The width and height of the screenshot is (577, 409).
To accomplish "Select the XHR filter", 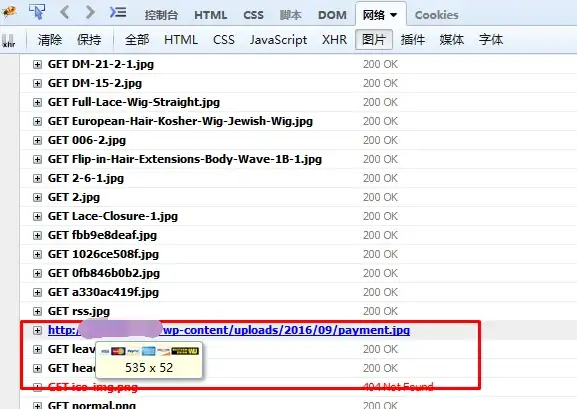I will pyautogui.click(x=334, y=39).
